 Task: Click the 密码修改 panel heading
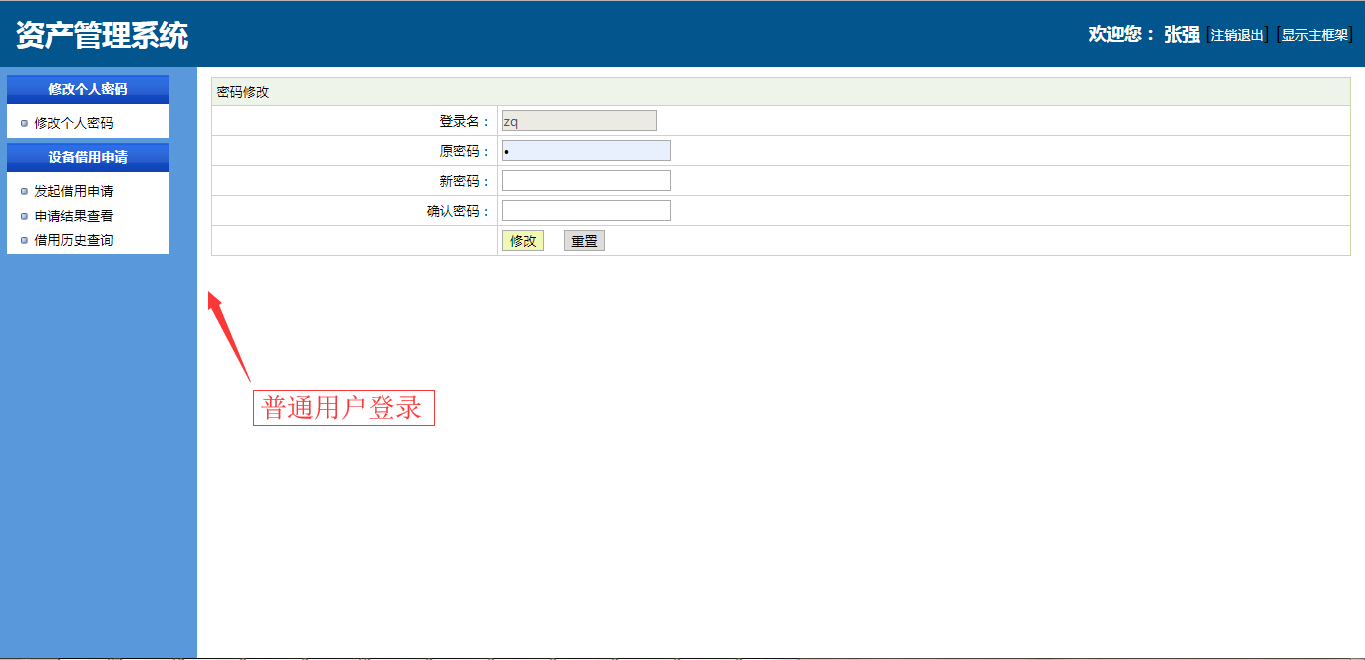coord(243,92)
